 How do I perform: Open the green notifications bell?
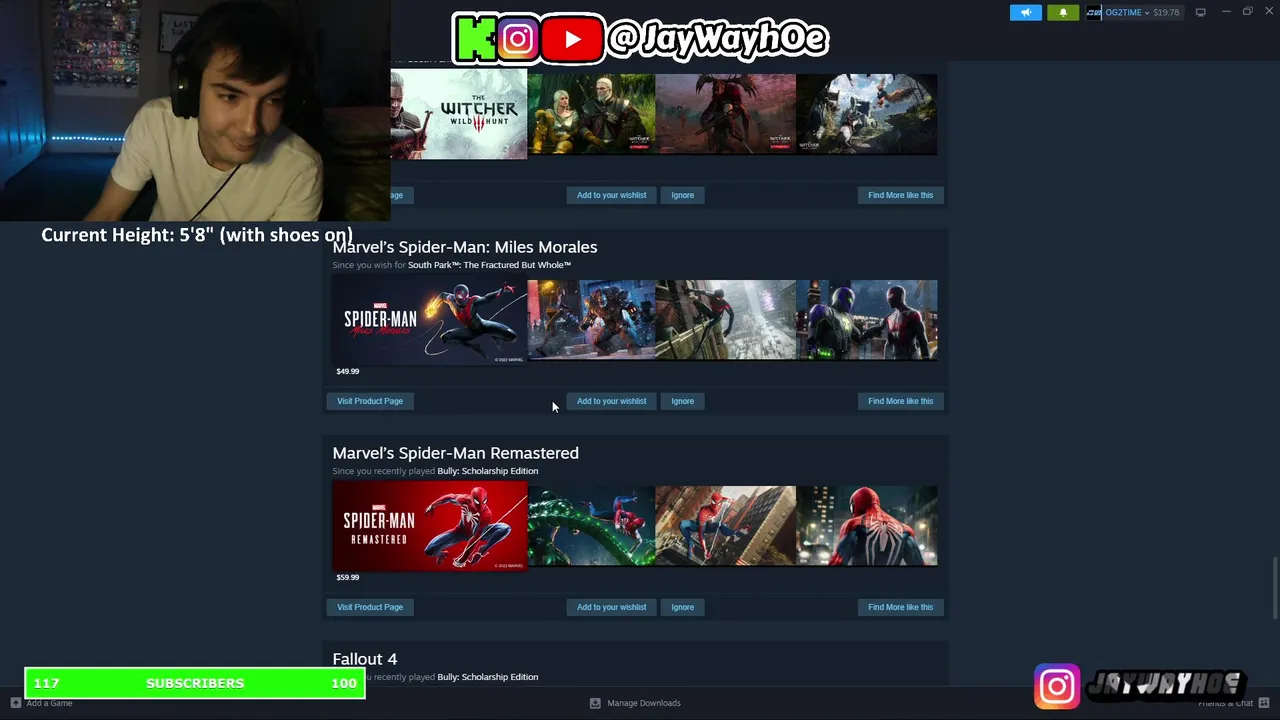tap(1062, 12)
